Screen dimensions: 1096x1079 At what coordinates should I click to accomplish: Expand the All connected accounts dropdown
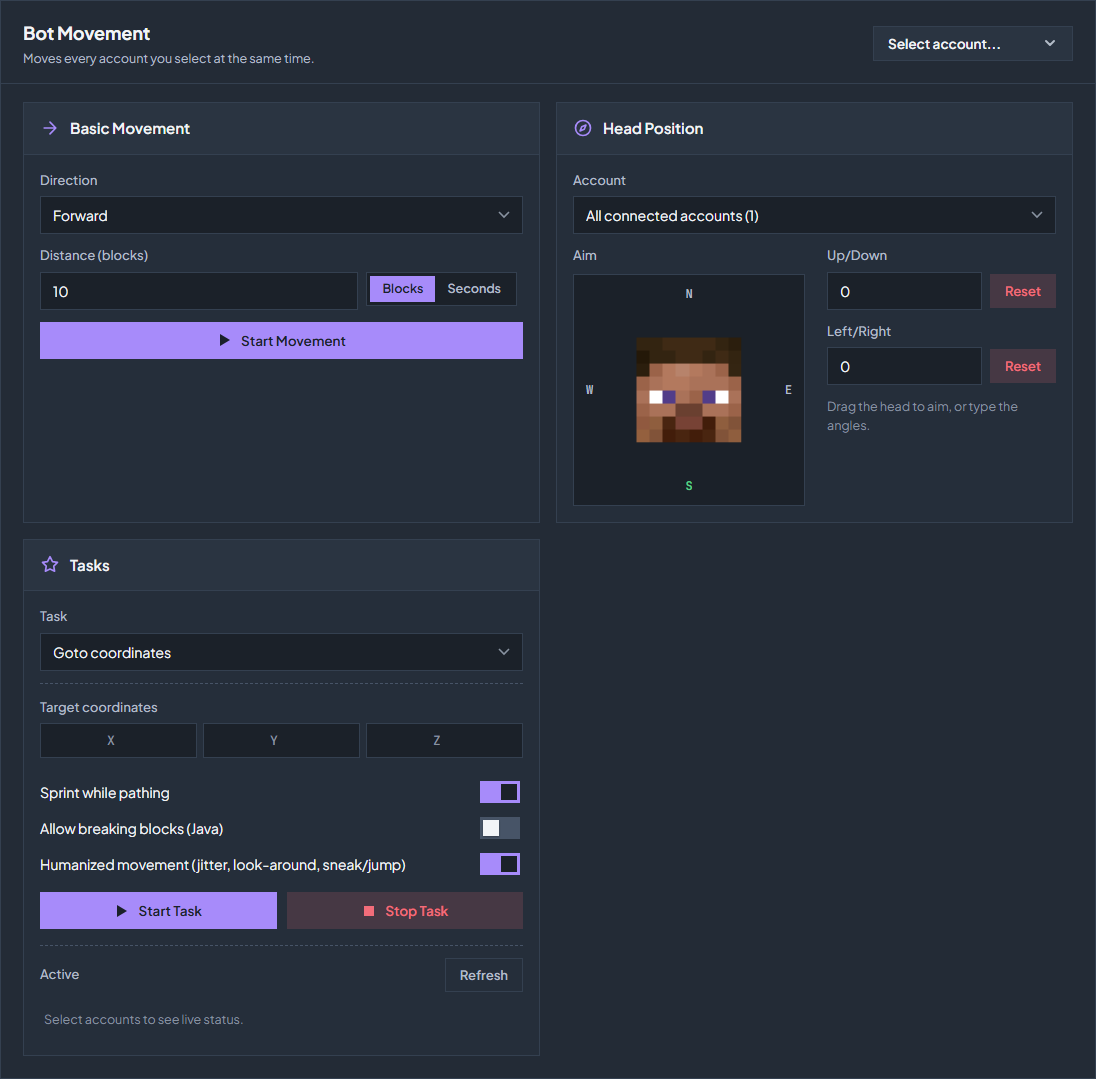814,215
